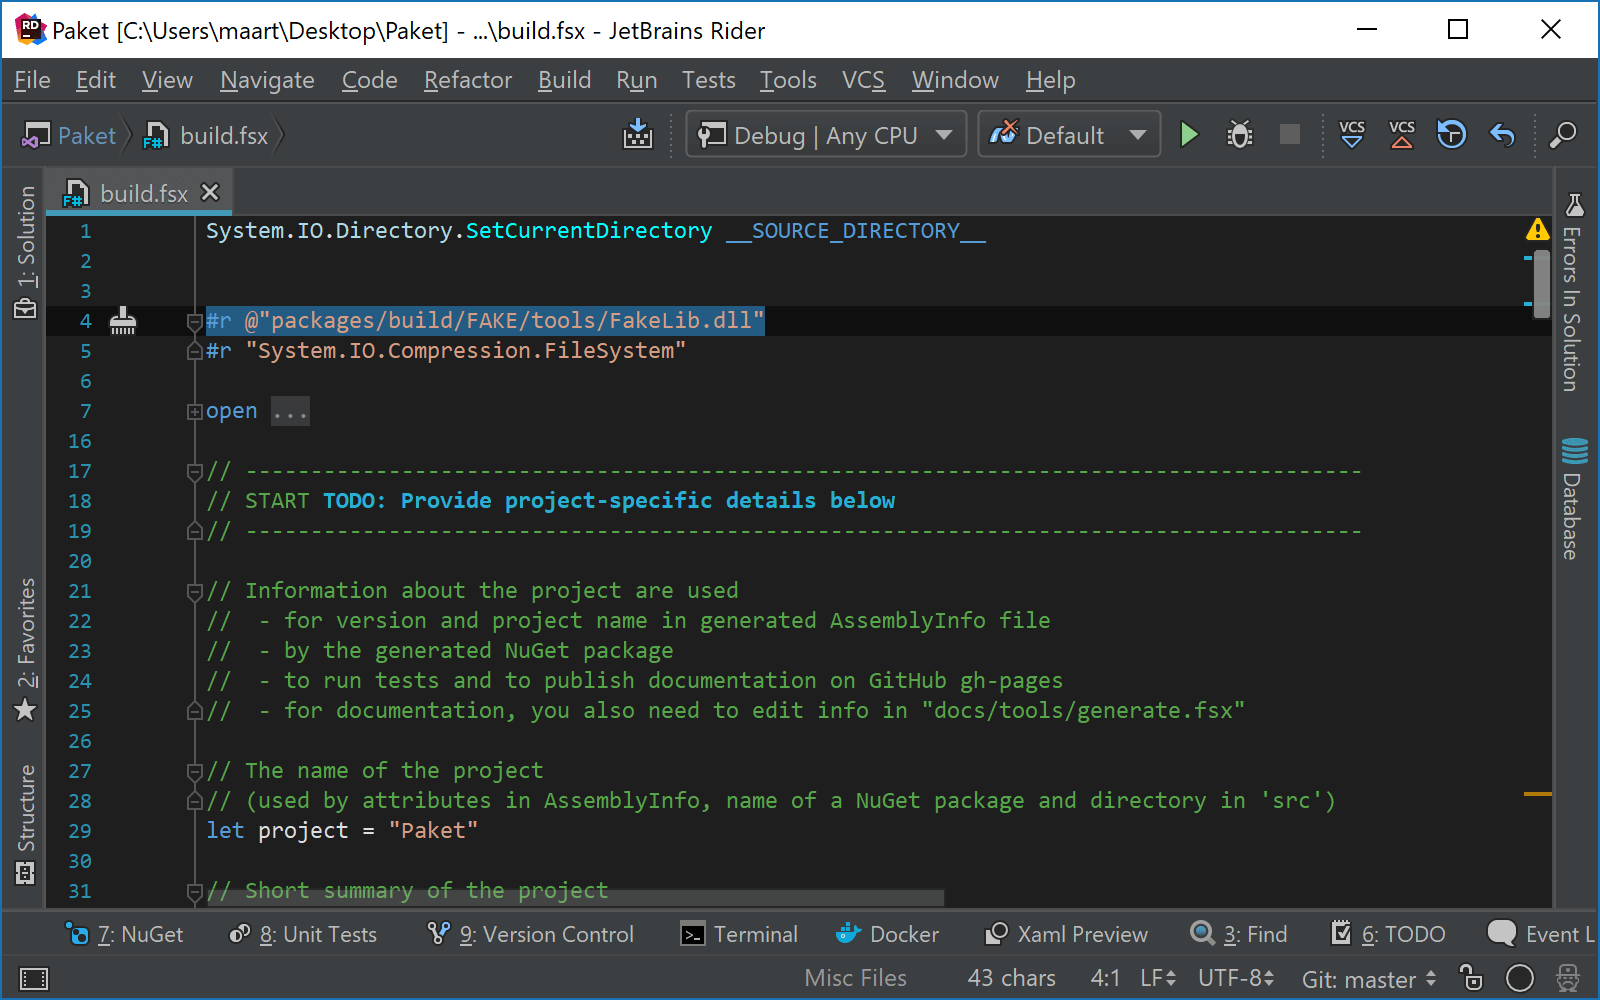Show history with the clock arrow icon
Image resolution: width=1600 pixels, height=1000 pixels.
pyautogui.click(x=1451, y=134)
